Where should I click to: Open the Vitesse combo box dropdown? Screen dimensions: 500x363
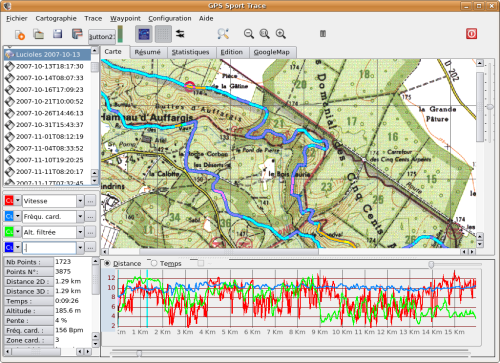[80, 201]
